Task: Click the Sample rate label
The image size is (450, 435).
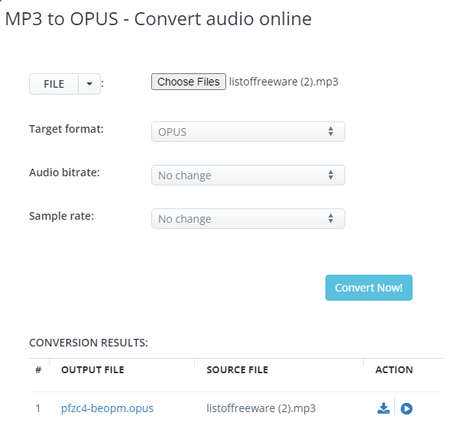Action: tap(61, 216)
